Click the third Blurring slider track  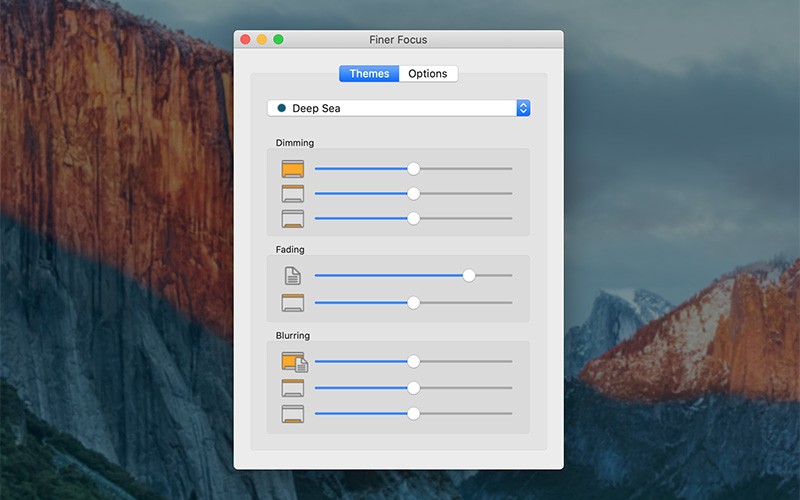coord(413,413)
